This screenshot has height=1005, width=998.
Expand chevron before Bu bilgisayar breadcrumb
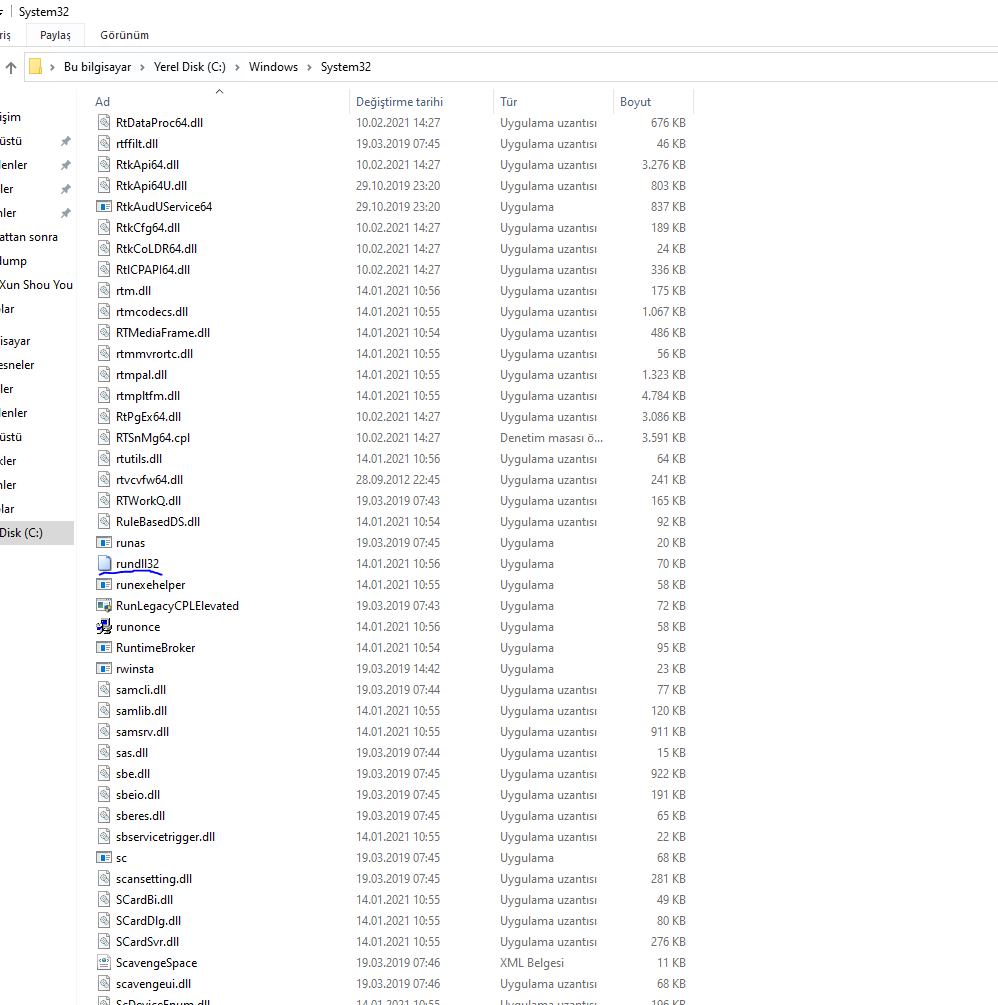[53, 67]
